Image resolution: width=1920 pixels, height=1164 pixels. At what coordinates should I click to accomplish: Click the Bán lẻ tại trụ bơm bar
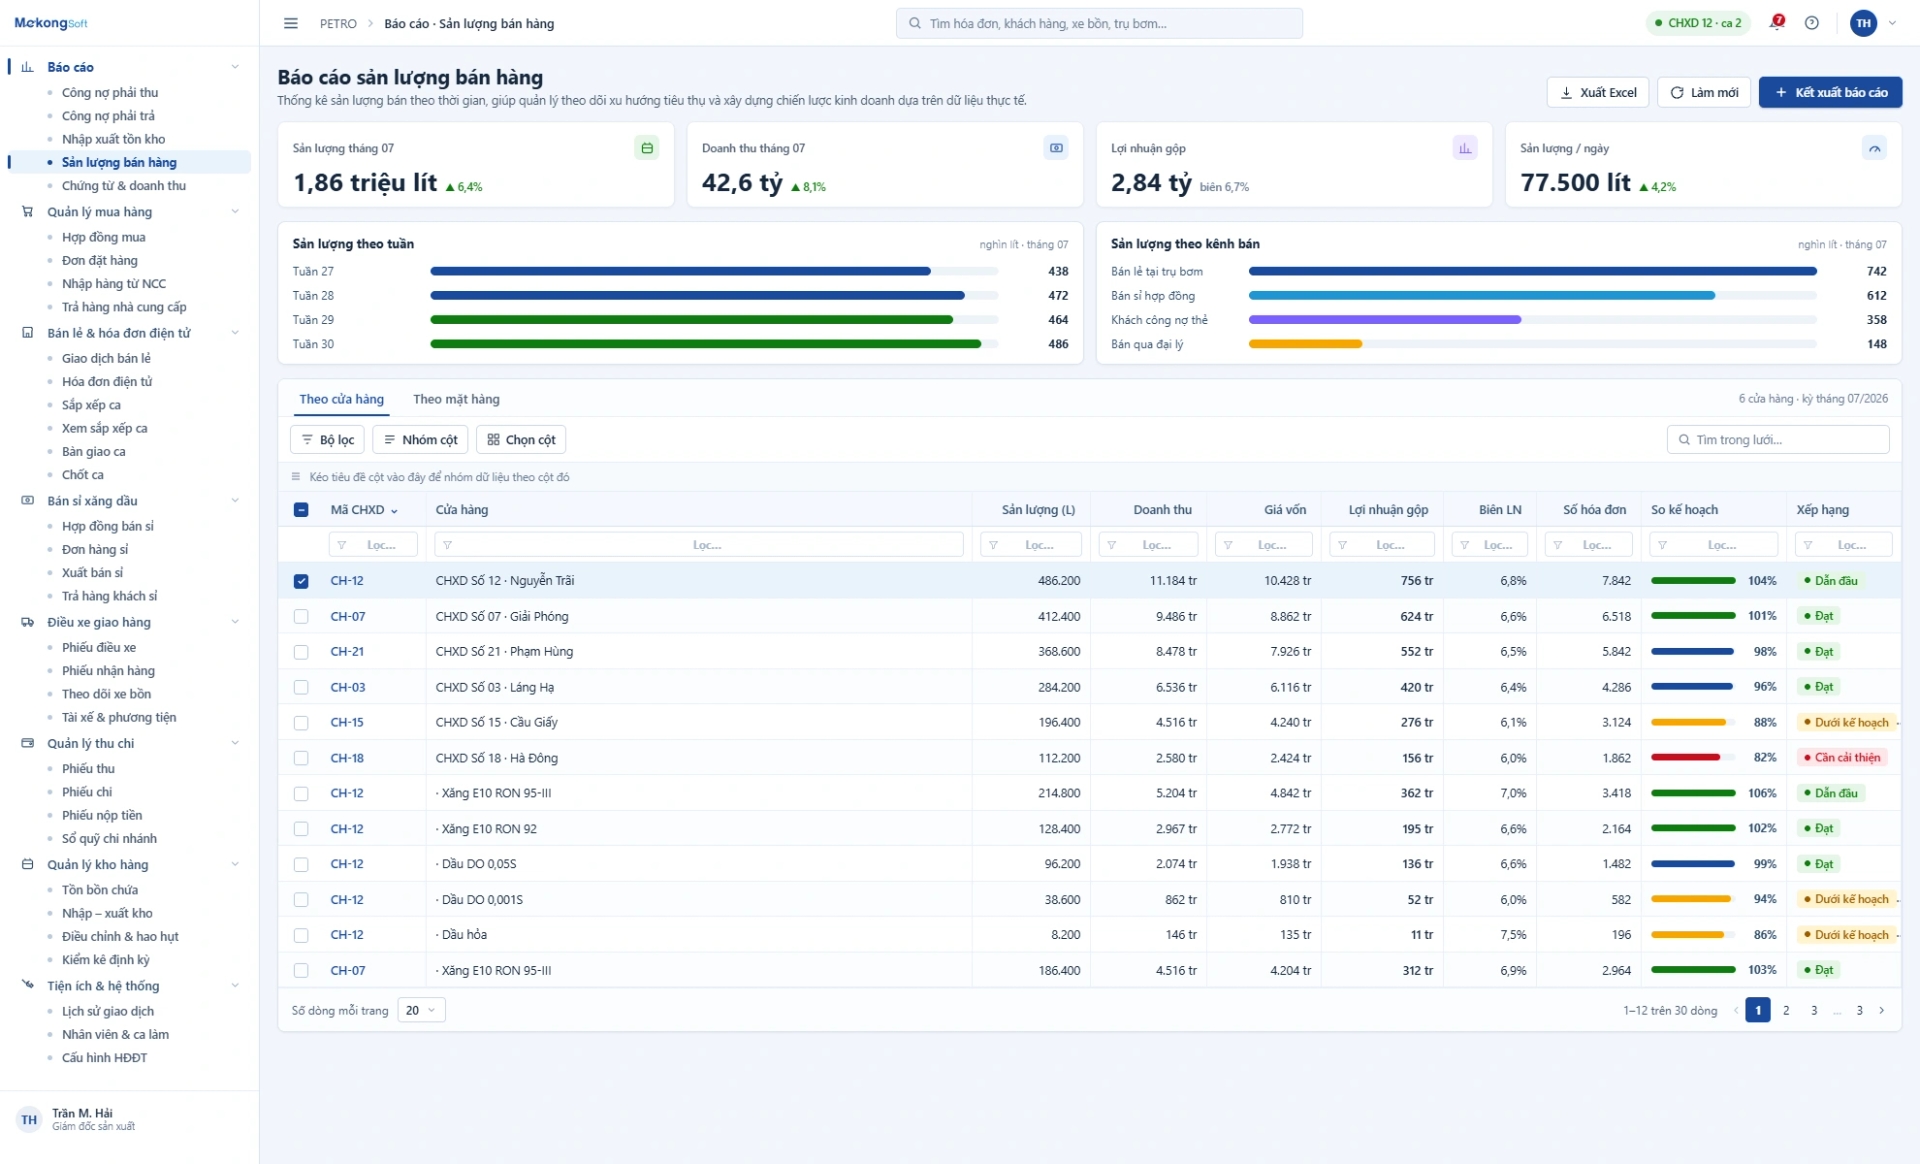[1533, 272]
